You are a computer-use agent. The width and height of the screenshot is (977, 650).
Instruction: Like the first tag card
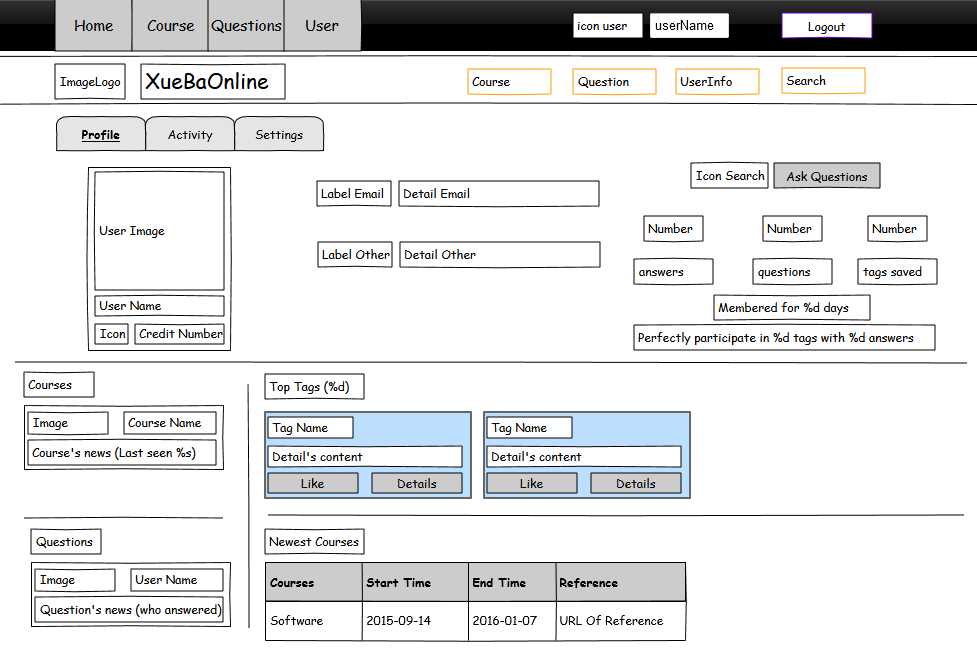313,483
